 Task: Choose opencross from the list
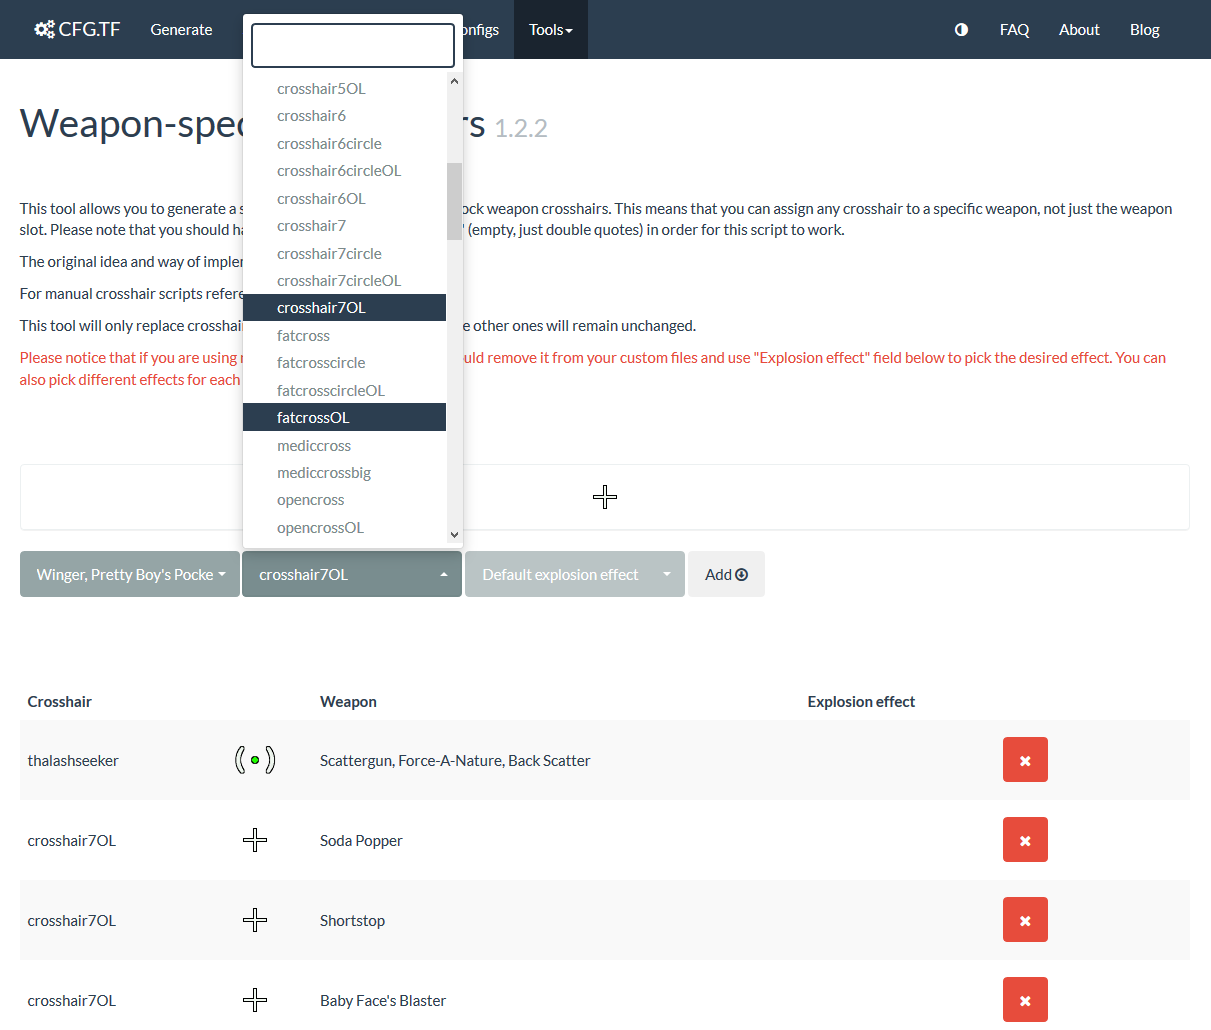[344, 500]
